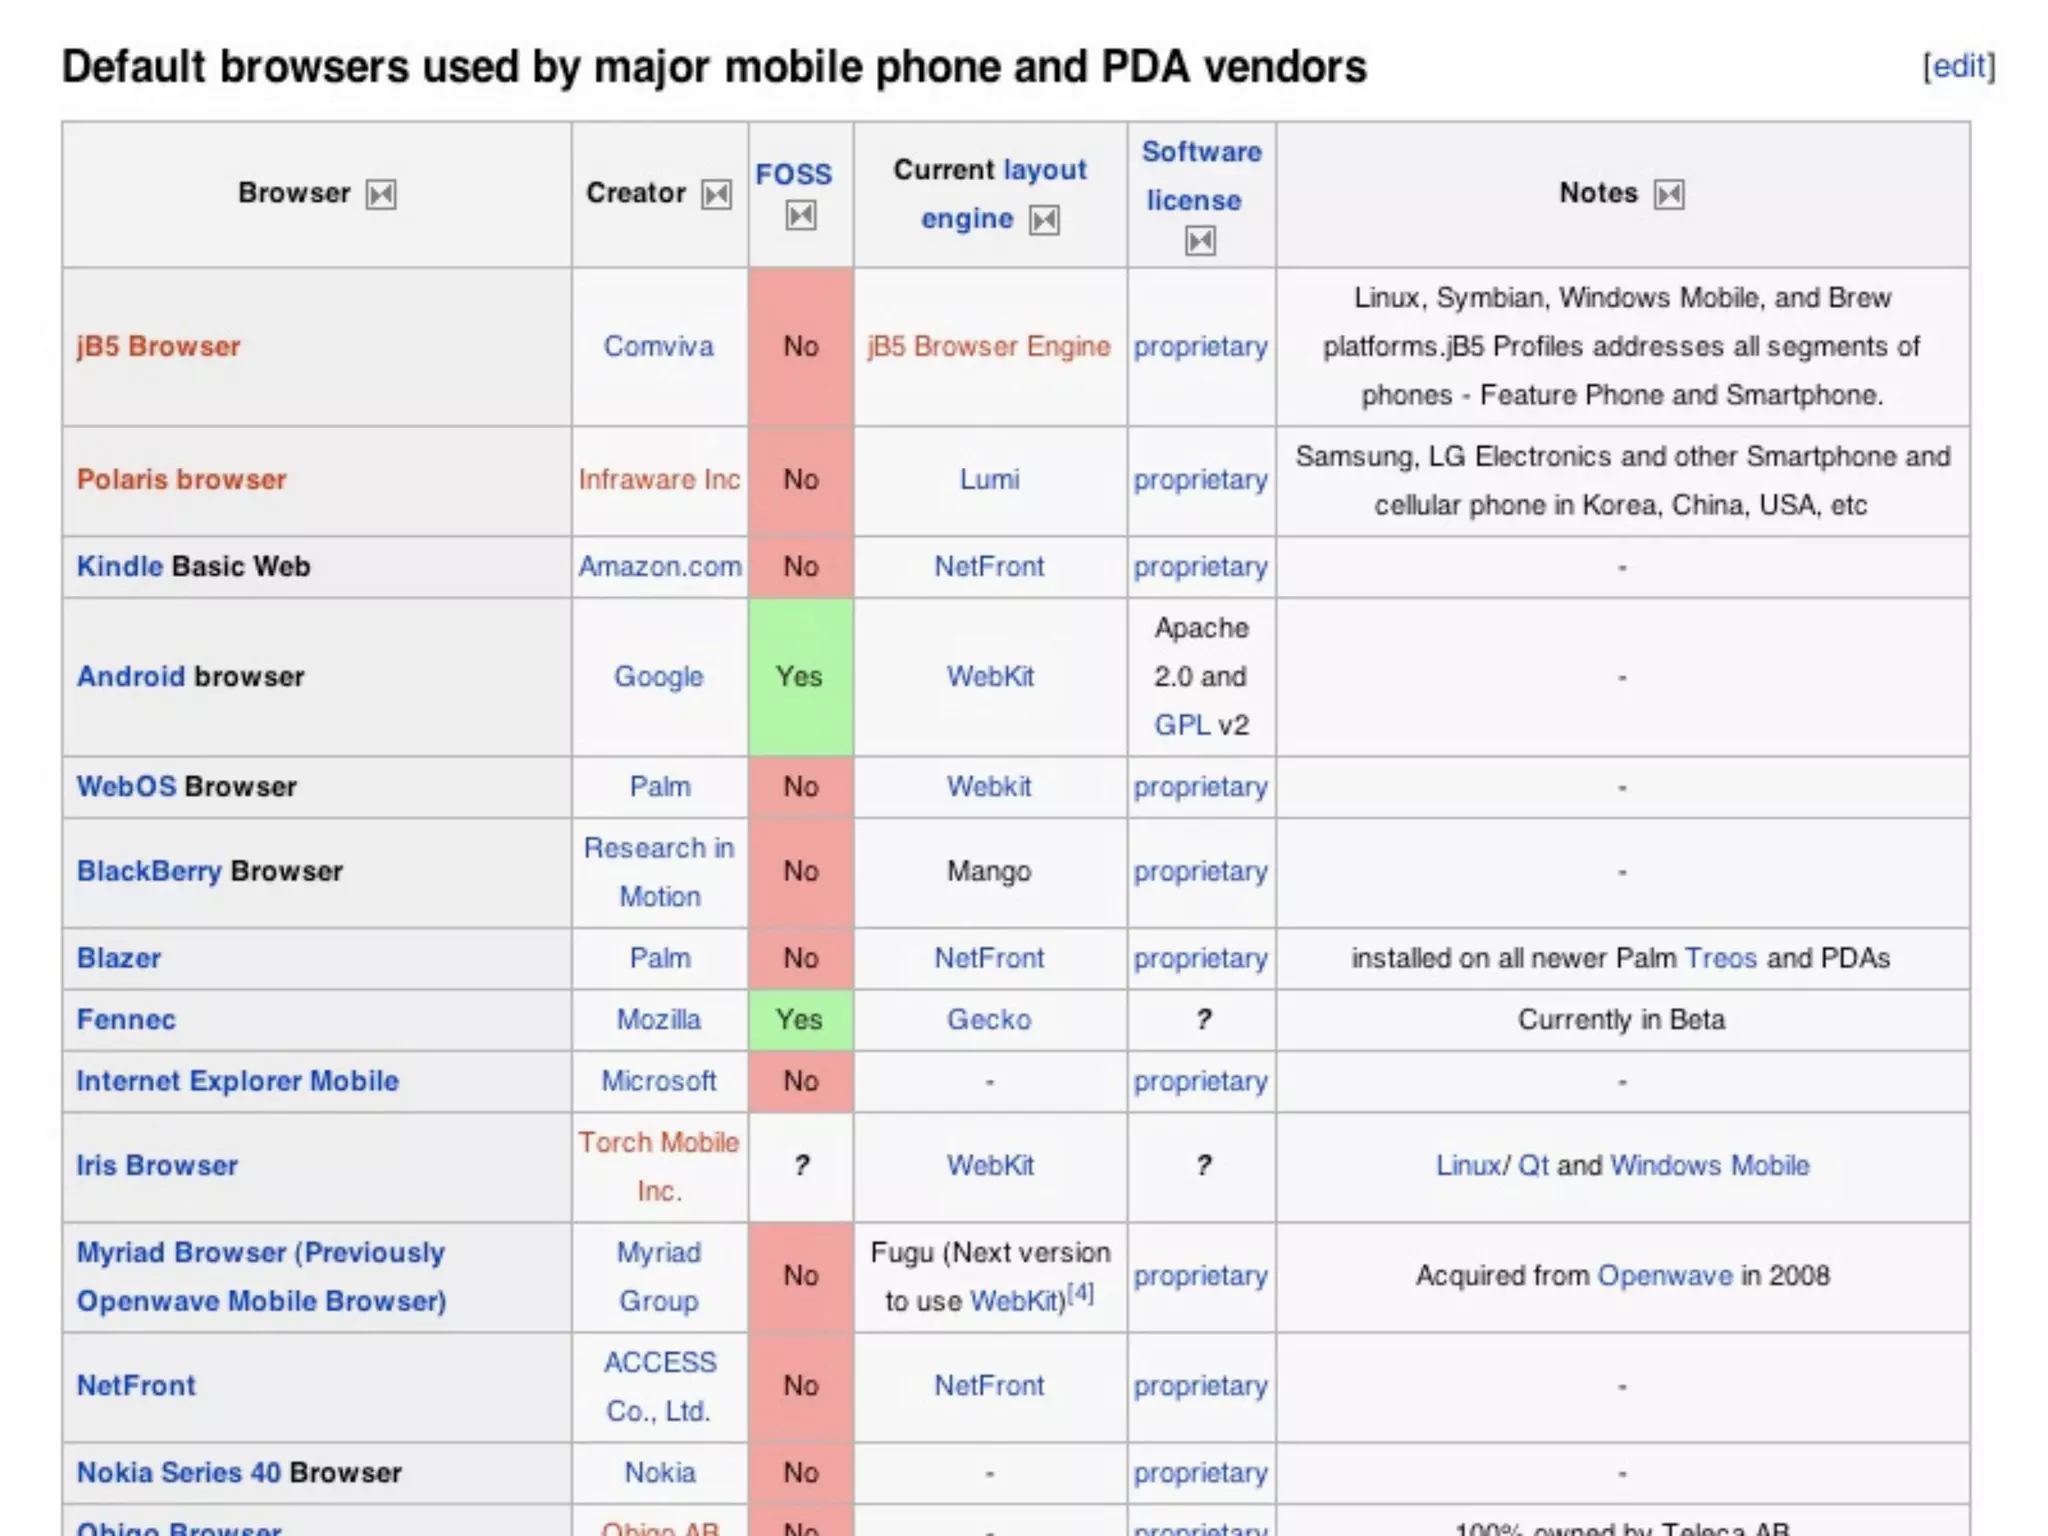
Task: Follow the FOSS header link
Action: pos(793,174)
